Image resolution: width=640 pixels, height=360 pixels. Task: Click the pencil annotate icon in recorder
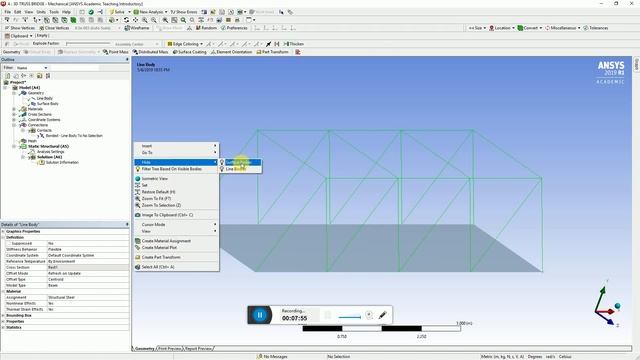382,315
